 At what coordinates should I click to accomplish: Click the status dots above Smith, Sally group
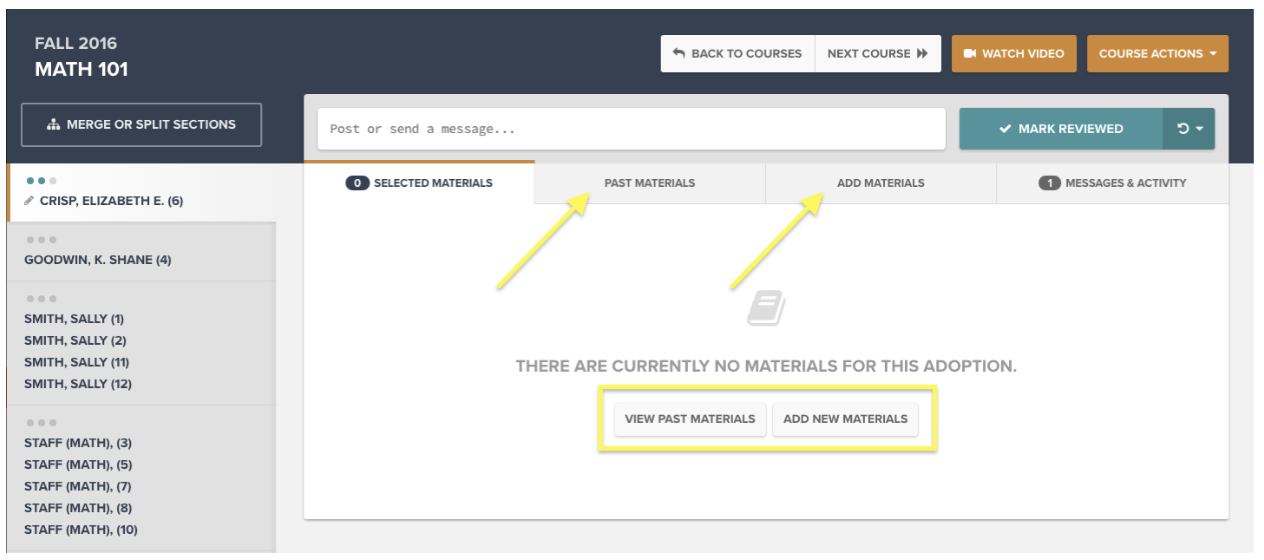pyautogui.click(x=41, y=299)
